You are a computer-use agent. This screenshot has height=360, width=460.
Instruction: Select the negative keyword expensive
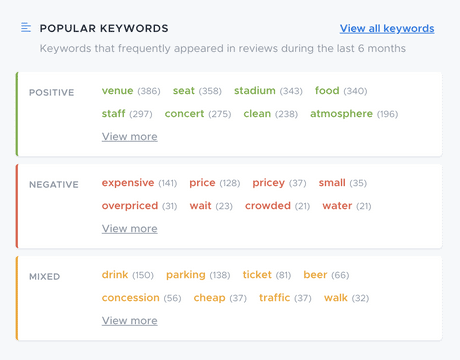pos(128,183)
